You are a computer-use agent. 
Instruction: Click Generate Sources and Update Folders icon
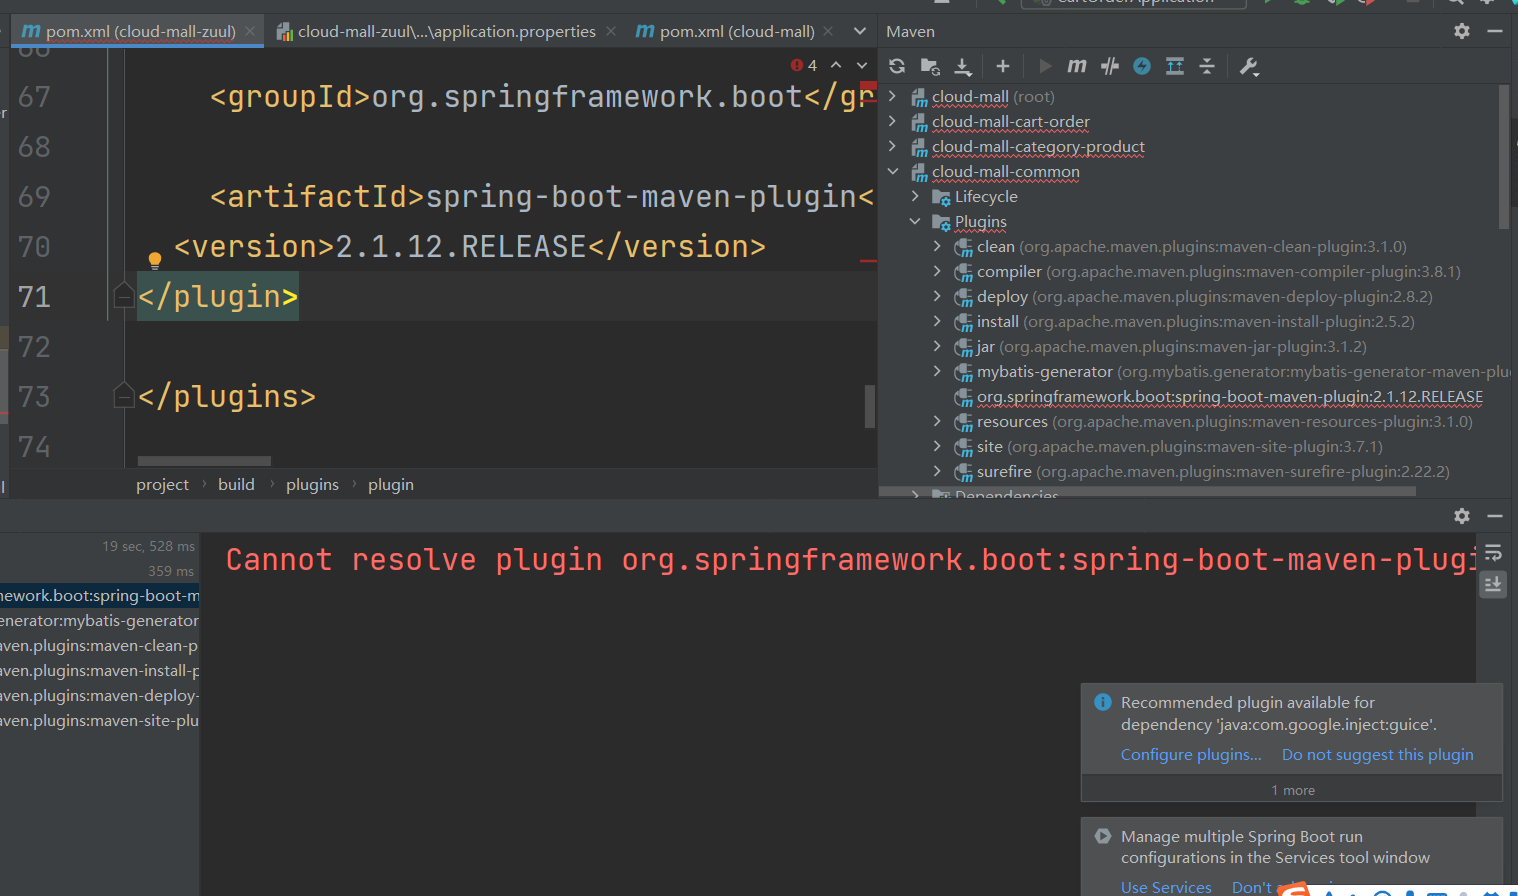(x=930, y=66)
